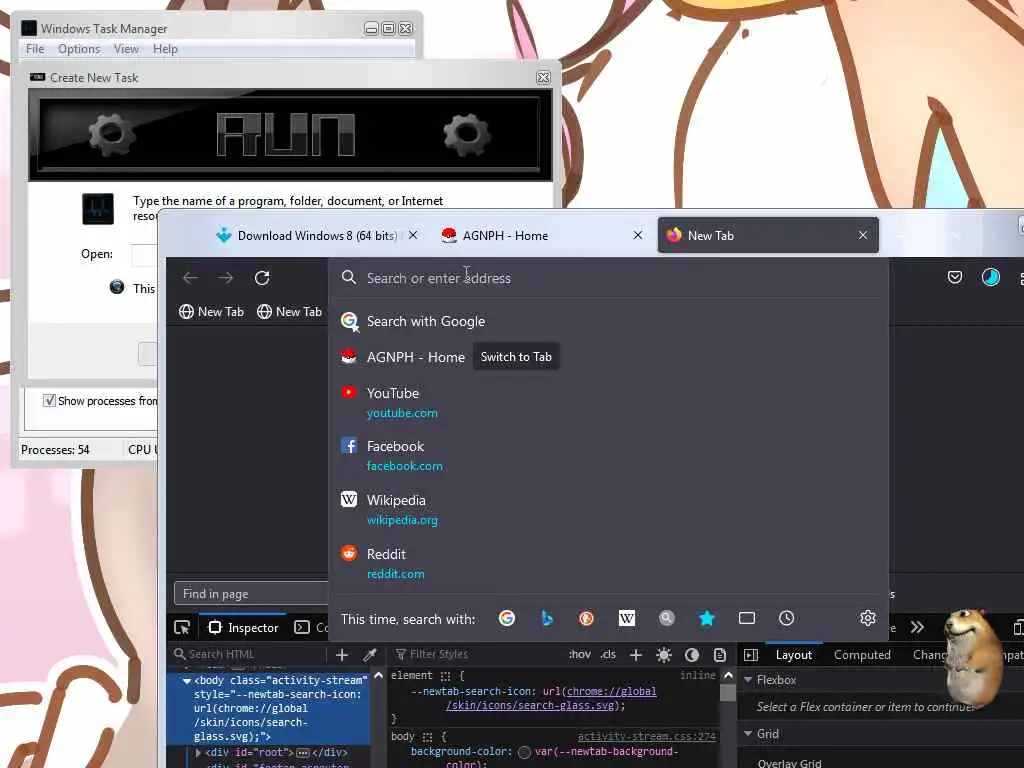Toggle the three-pane inspector sidebar icon
The image size is (1024, 768).
[751, 654]
